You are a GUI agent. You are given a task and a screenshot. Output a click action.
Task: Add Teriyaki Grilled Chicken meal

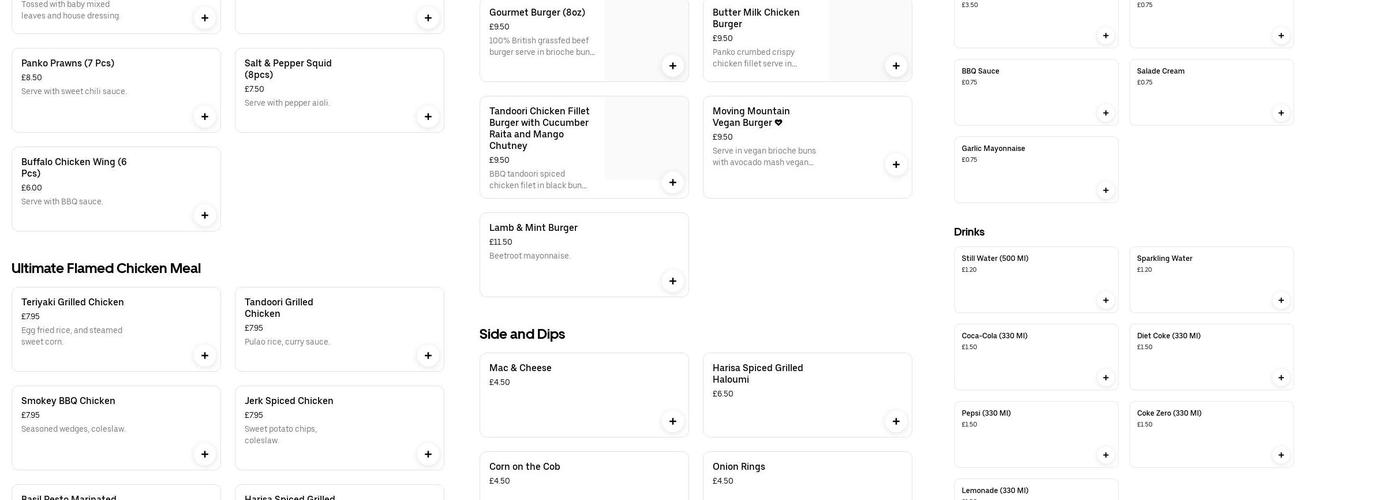click(205, 356)
